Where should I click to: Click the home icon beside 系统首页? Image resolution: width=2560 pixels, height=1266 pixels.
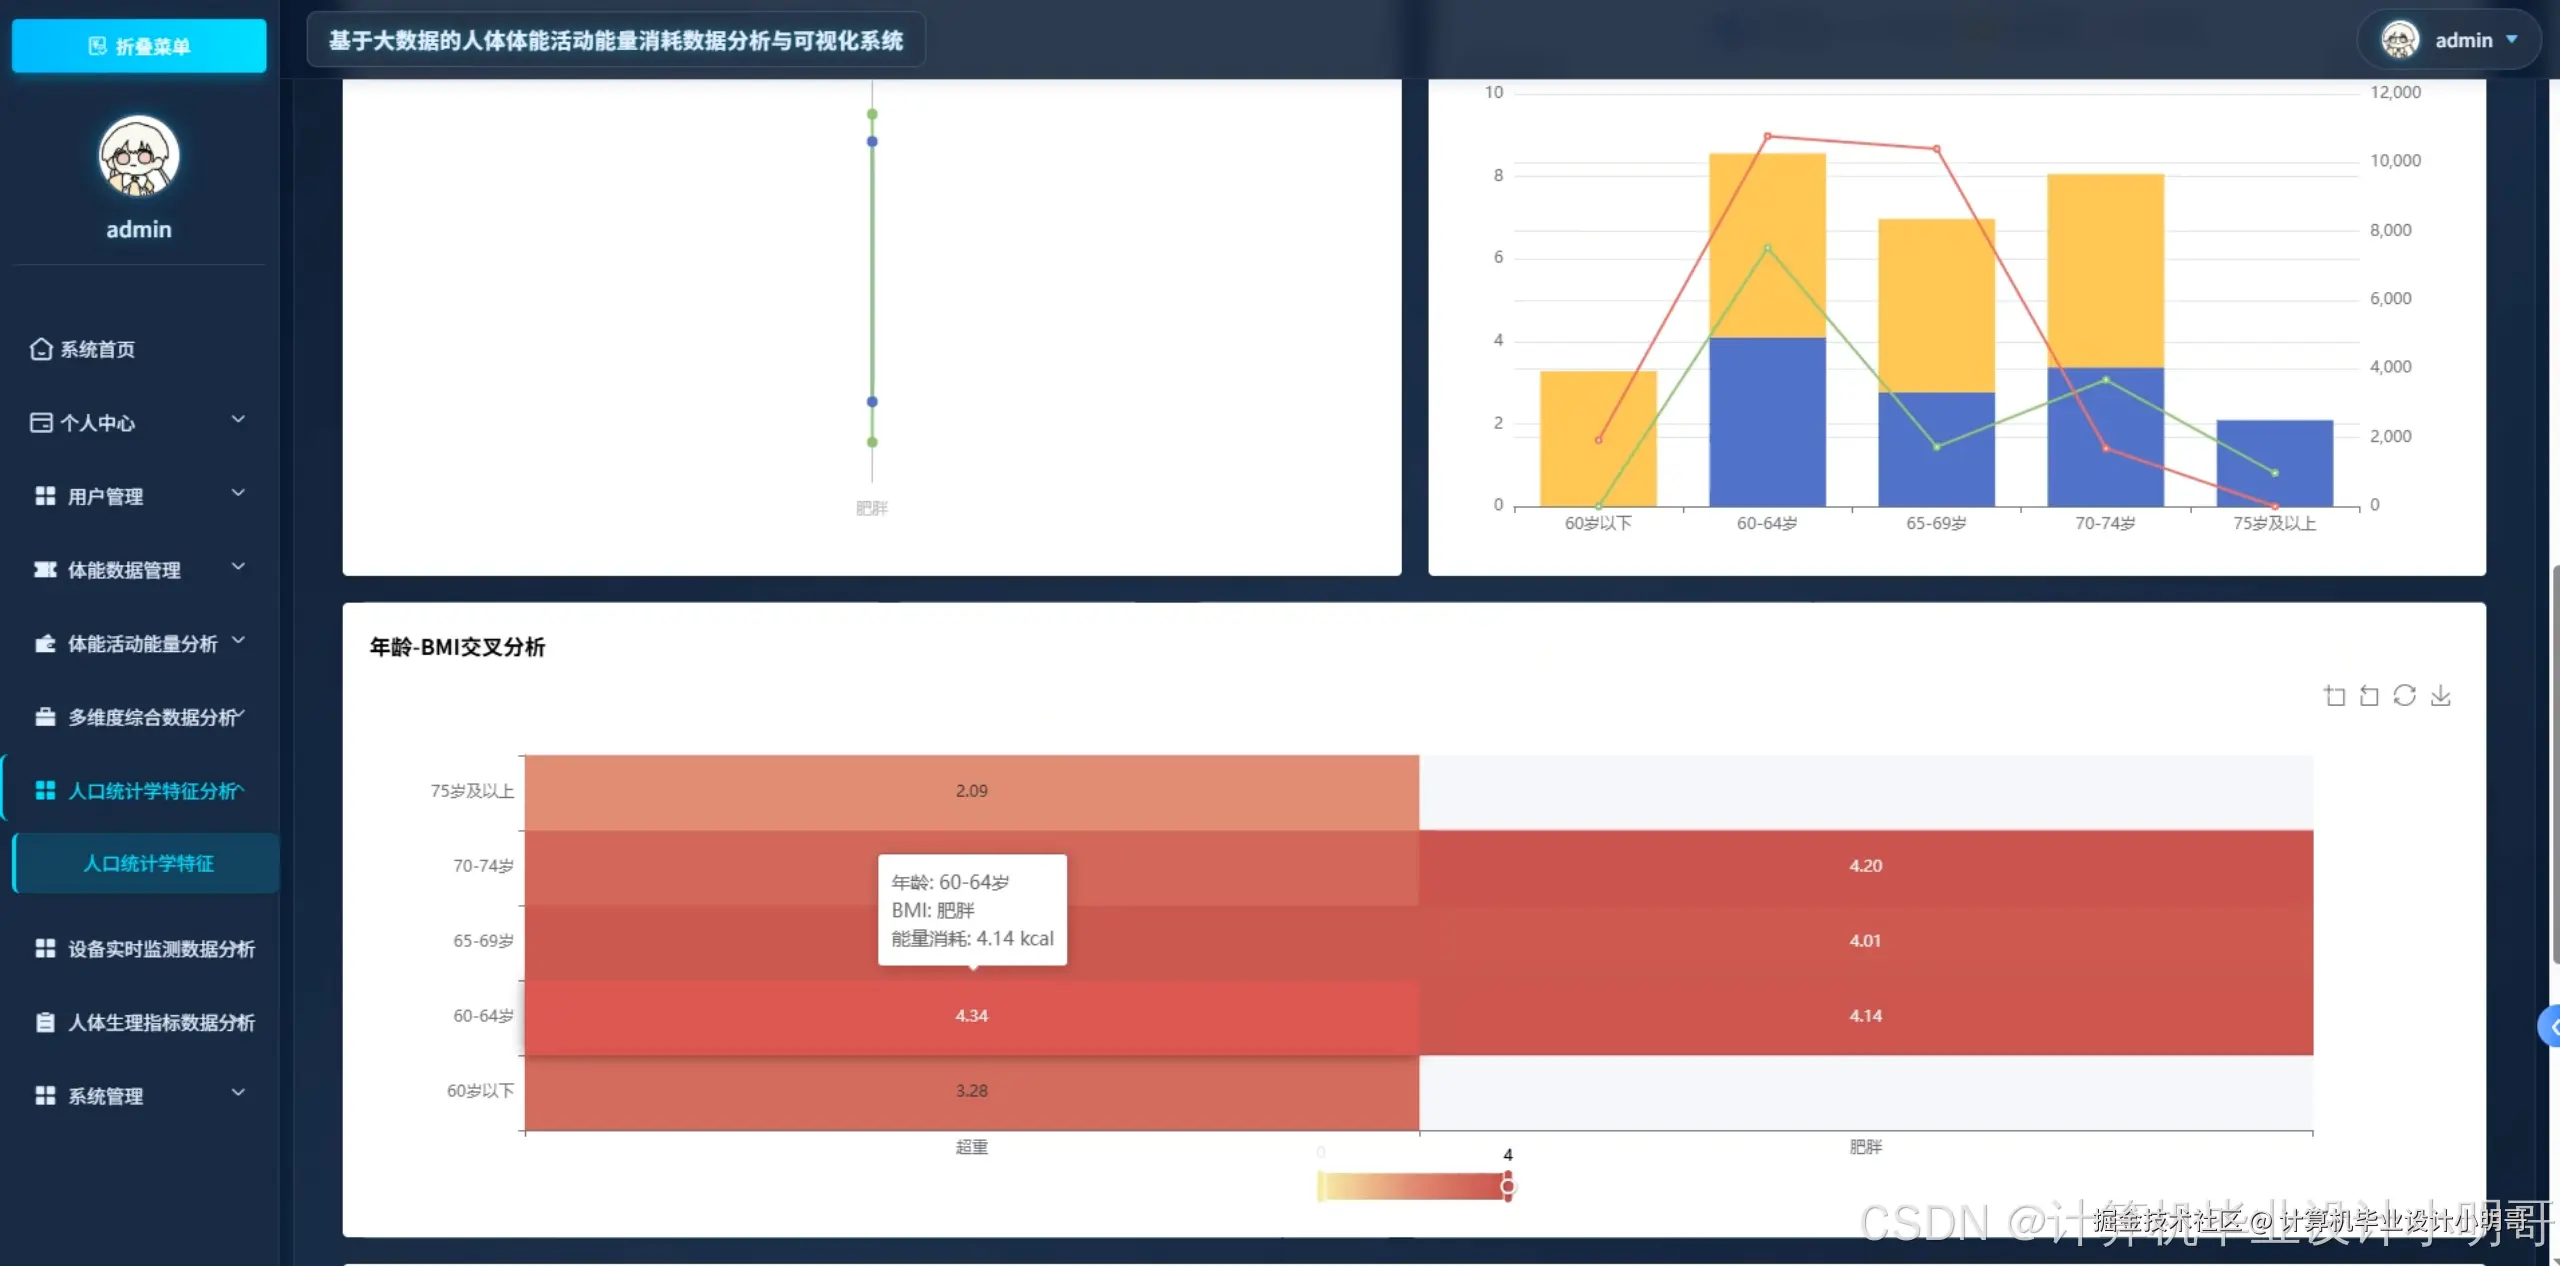click(41, 349)
